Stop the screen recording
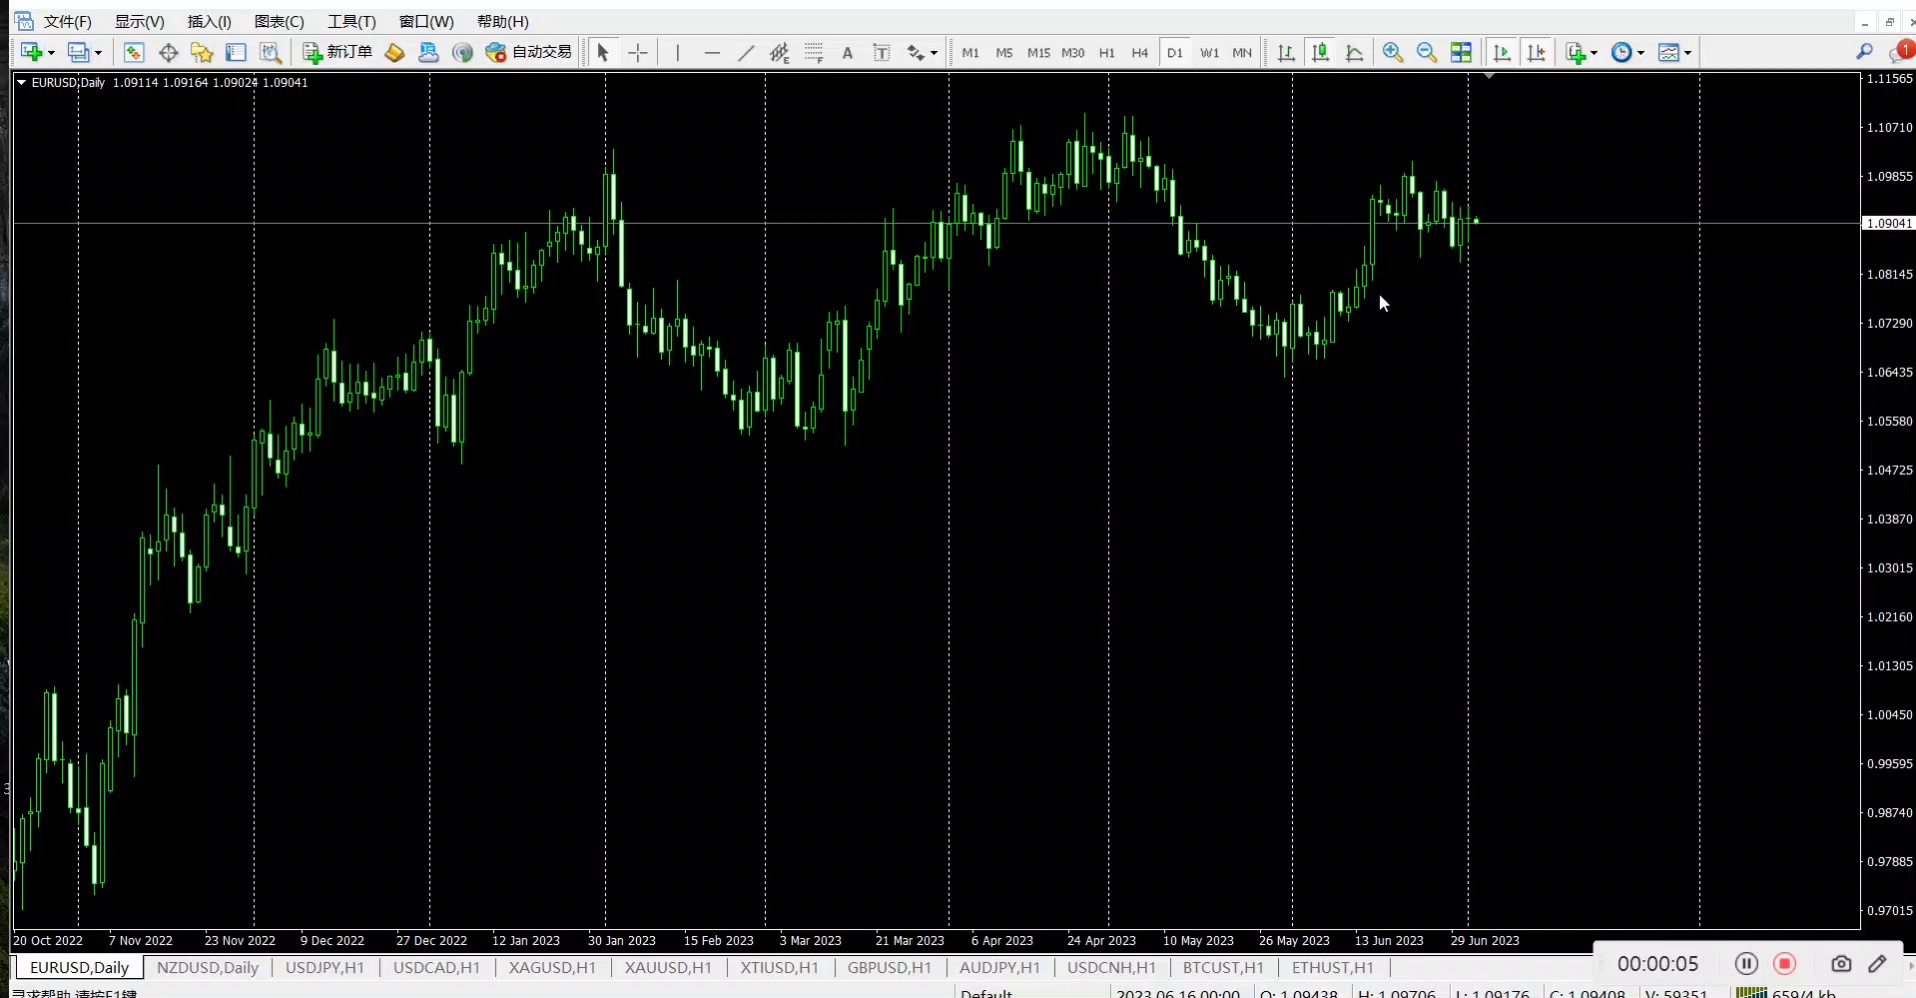Screen dimensions: 1916x998 point(1785,963)
